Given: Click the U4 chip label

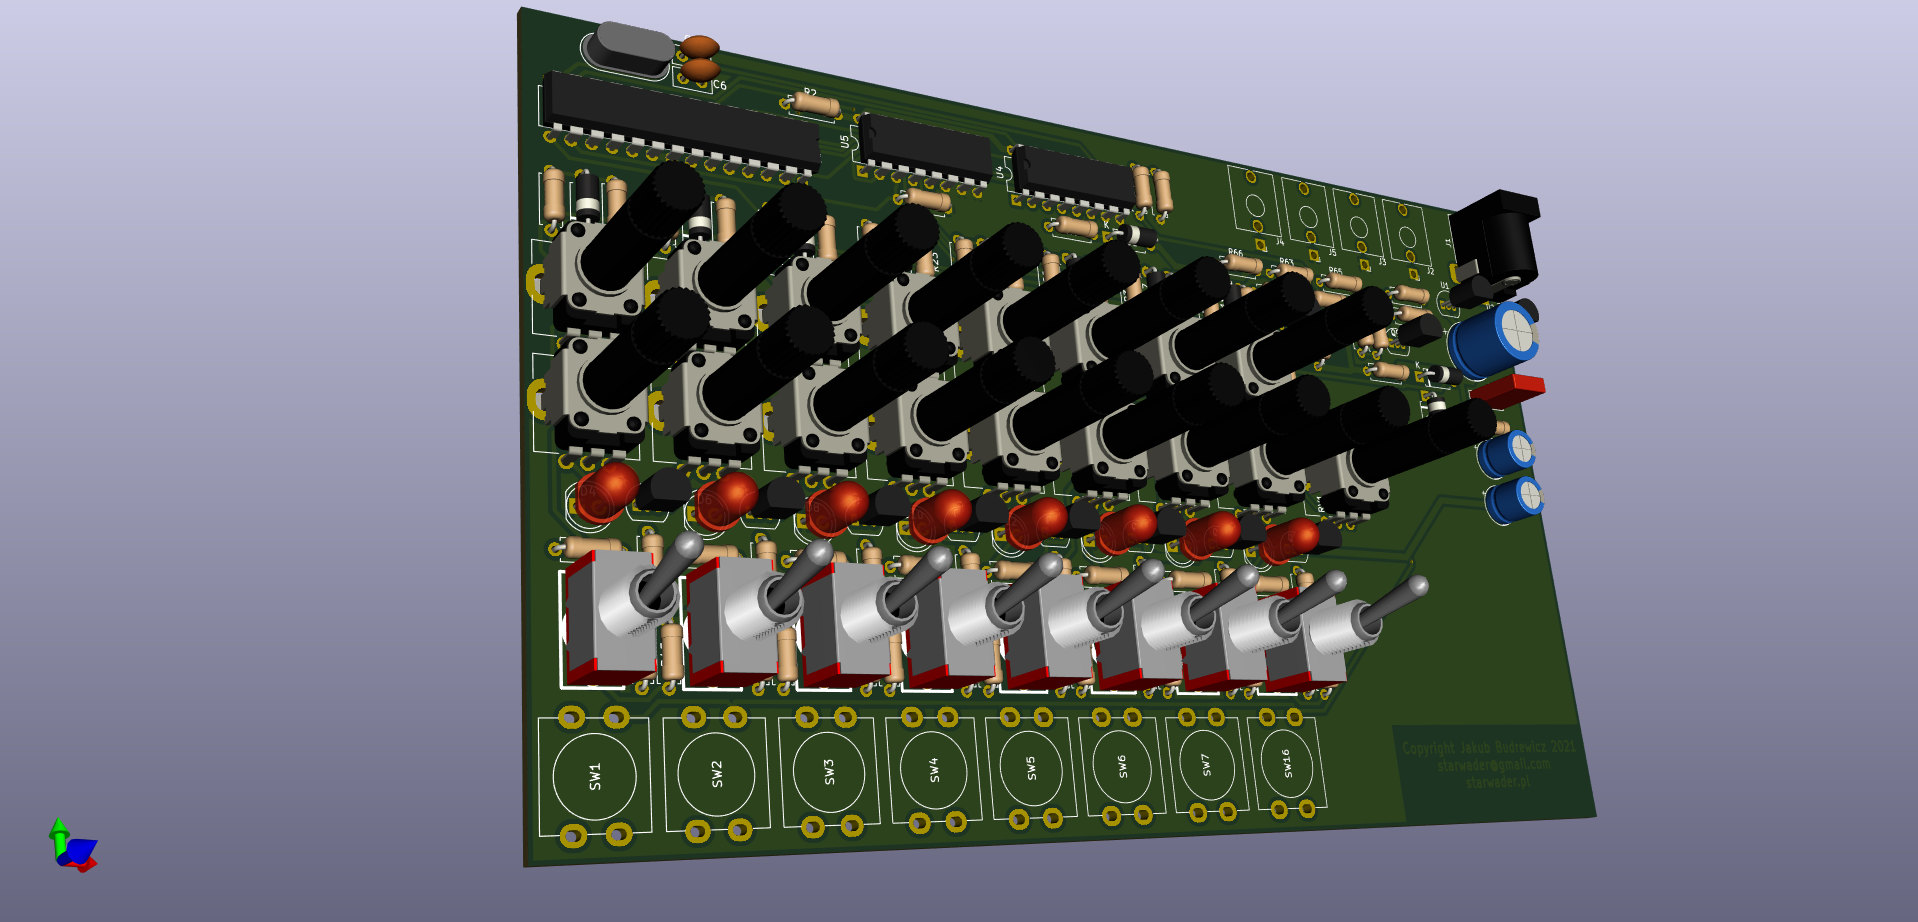Looking at the screenshot, I should (999, 172).
